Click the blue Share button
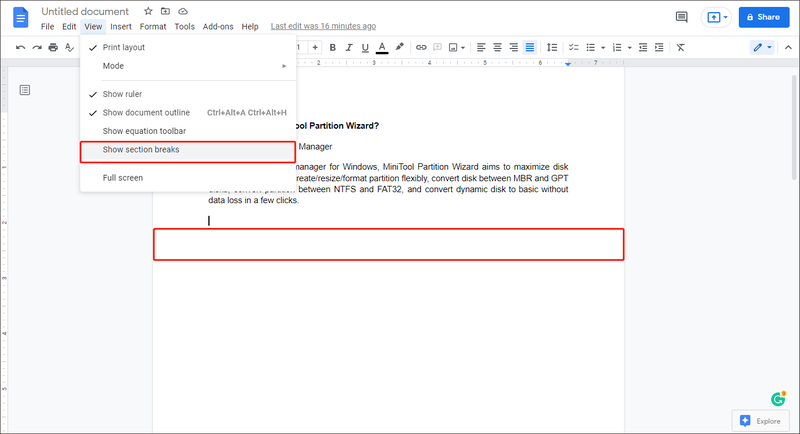800x434 pixels. tap(764, 17)
